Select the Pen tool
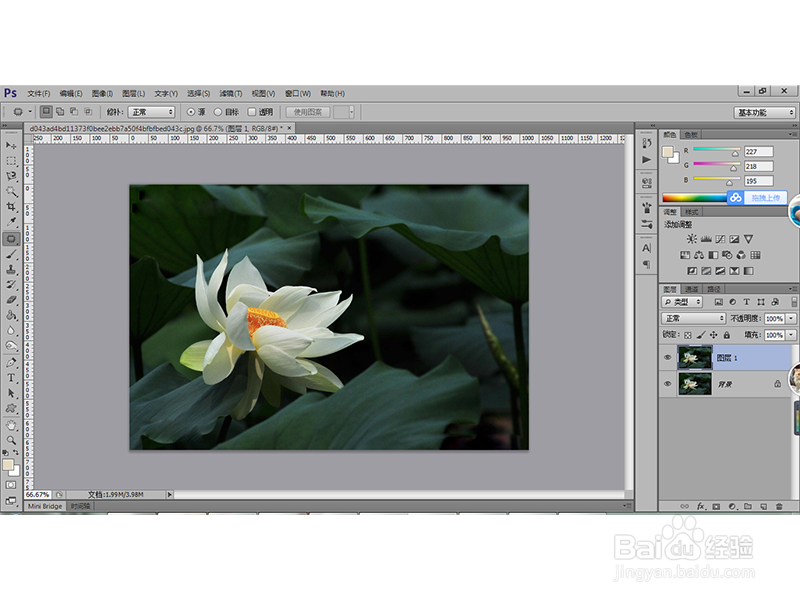Image resolution: width=800 pixels, height=600 pixels. [11, 363]
